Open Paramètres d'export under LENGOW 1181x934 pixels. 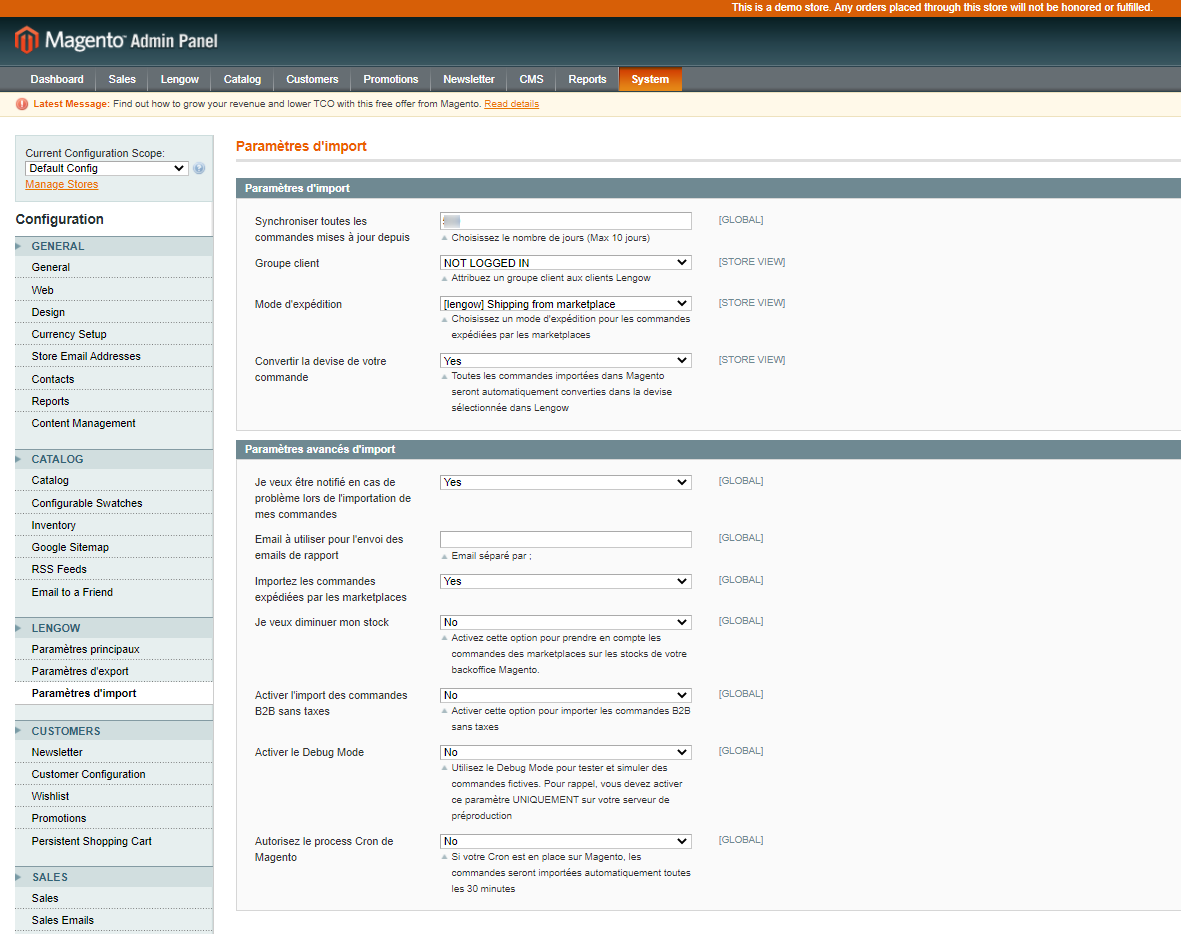click(114, 671)
